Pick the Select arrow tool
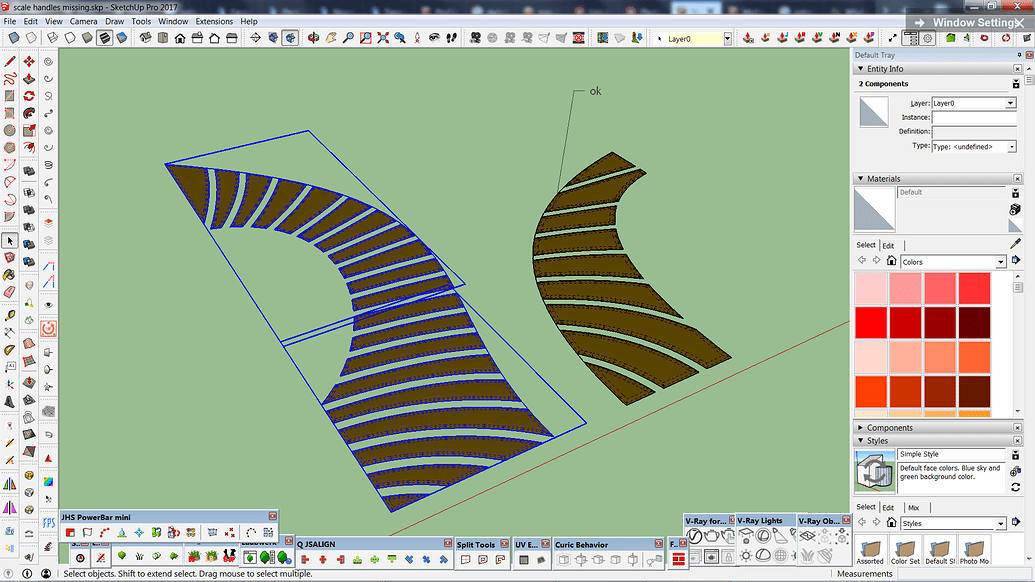 [10, 241]
